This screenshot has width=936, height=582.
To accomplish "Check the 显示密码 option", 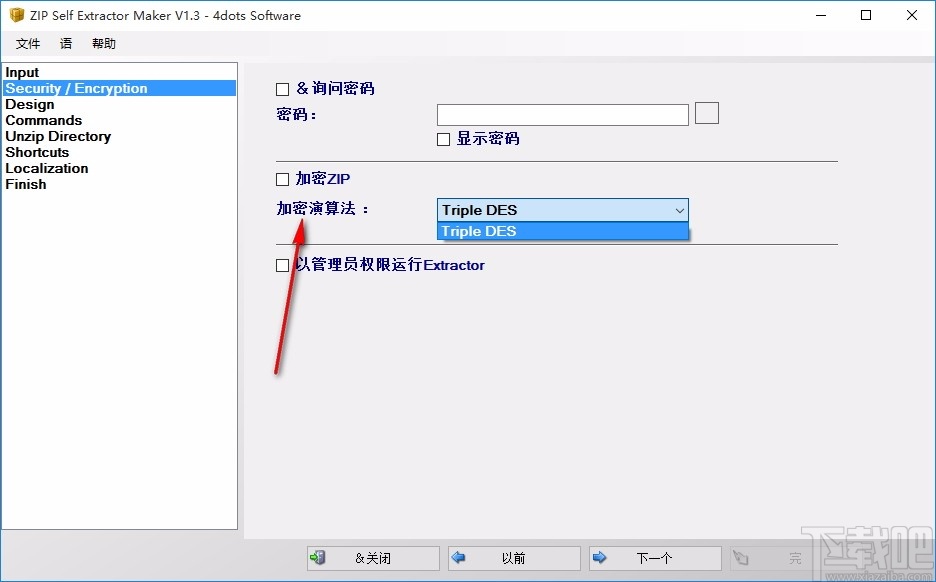I will pos(443,139).
